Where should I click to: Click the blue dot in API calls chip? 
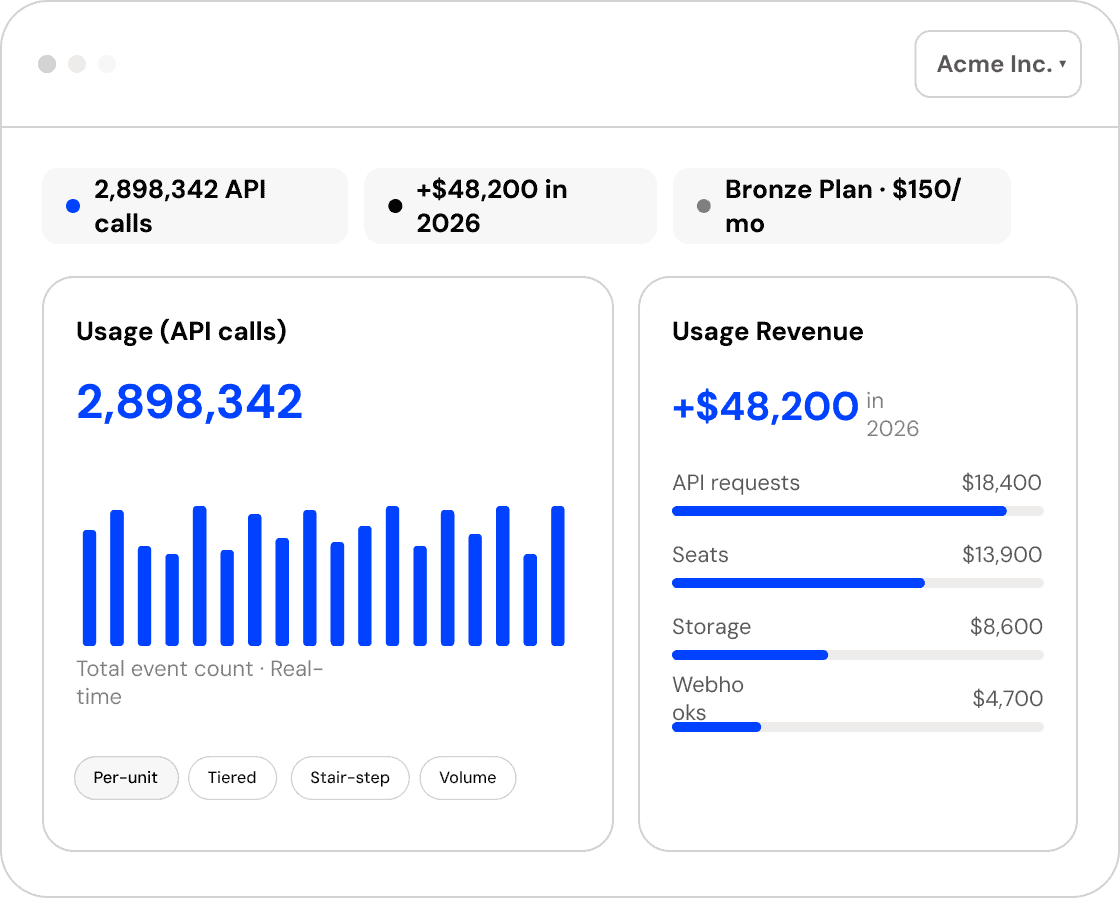click(73, 206)
